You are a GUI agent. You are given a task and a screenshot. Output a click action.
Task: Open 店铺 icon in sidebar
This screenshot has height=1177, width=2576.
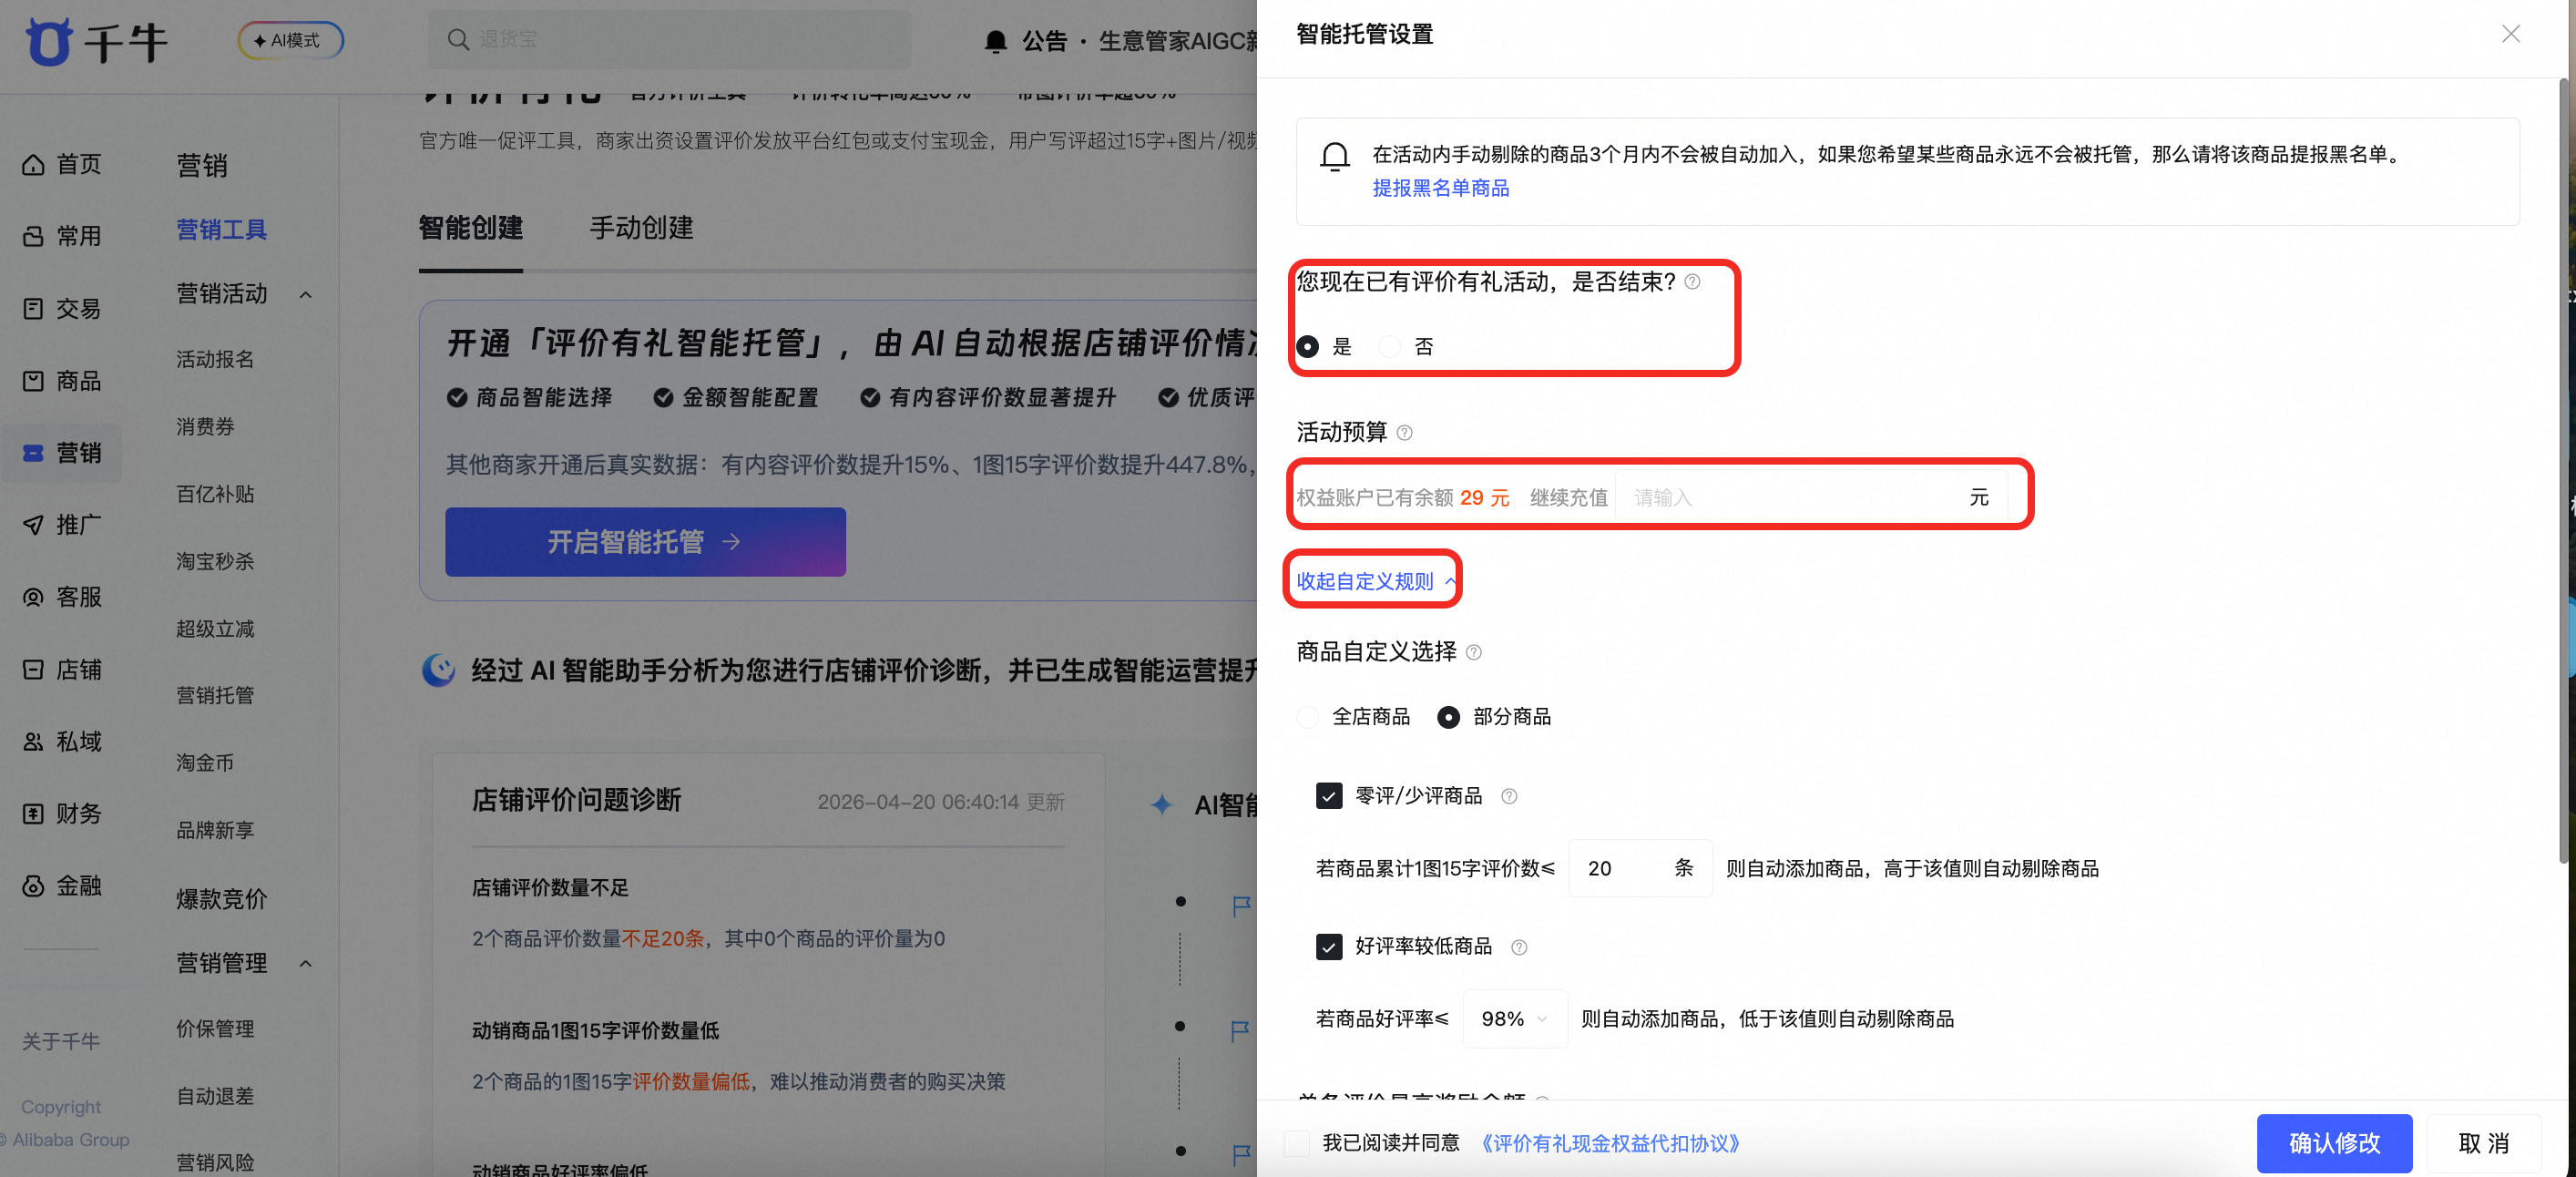[x=33, y=669]
